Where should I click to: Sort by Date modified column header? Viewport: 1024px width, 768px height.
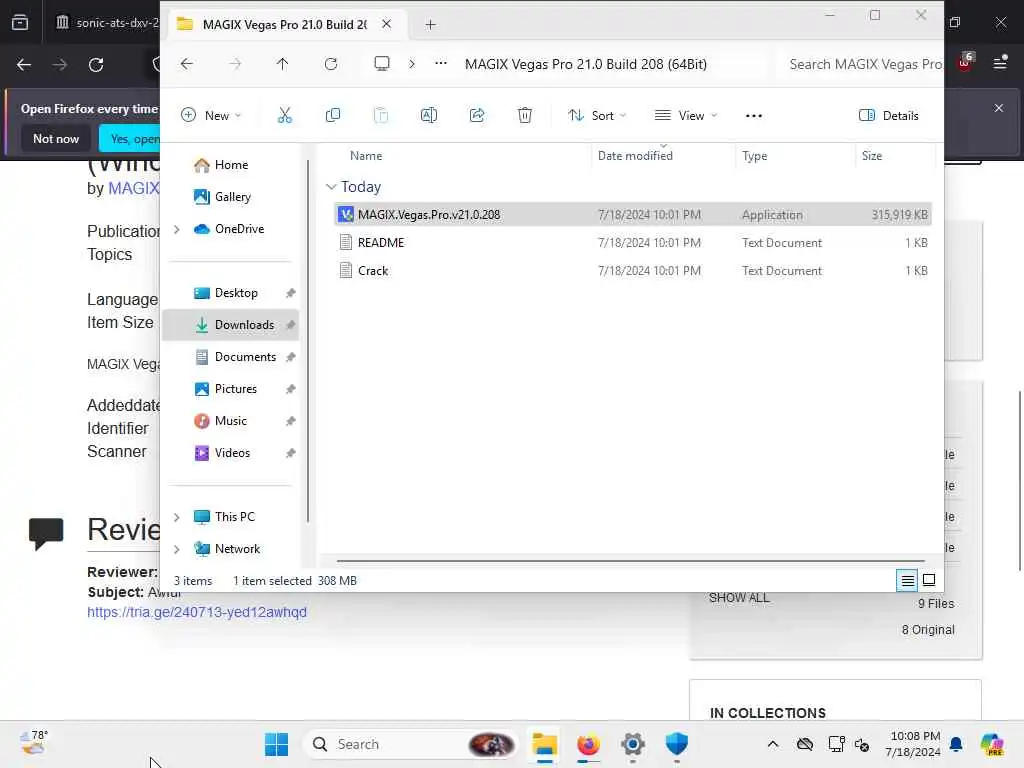tap(635, 156)
